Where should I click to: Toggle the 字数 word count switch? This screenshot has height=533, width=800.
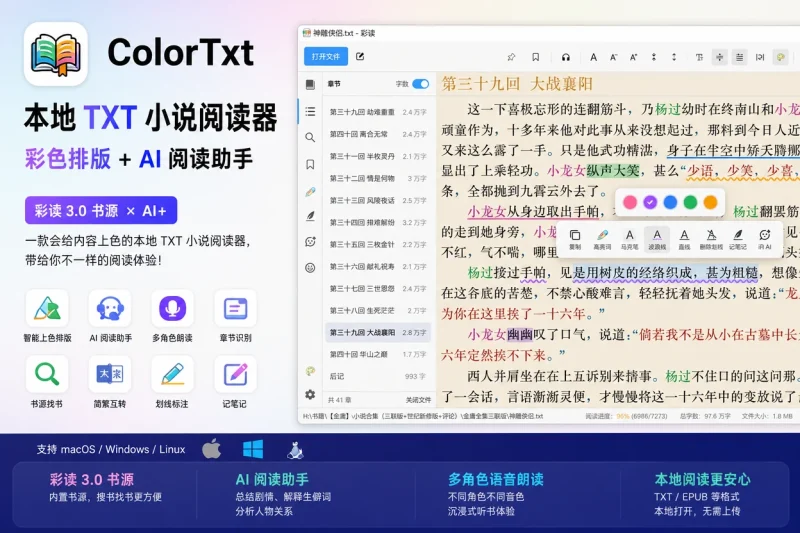(420, 84)
